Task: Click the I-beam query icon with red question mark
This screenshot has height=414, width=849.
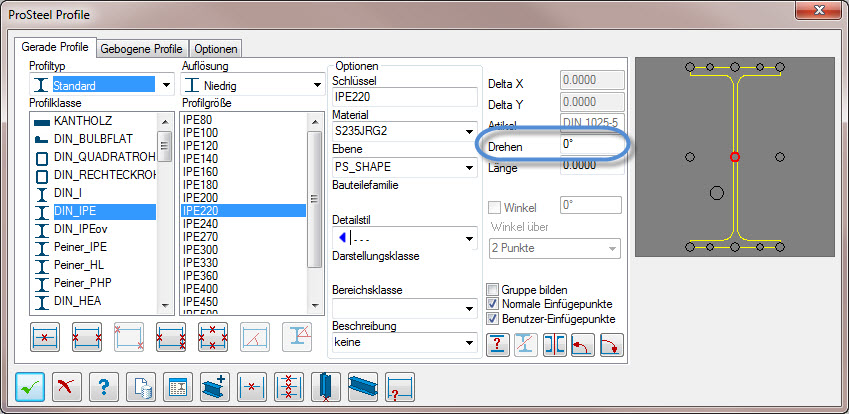Action: click(498, 344)
